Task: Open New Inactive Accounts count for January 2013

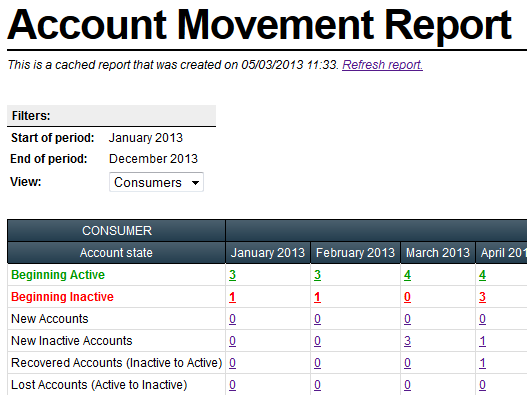Action: 232,341
